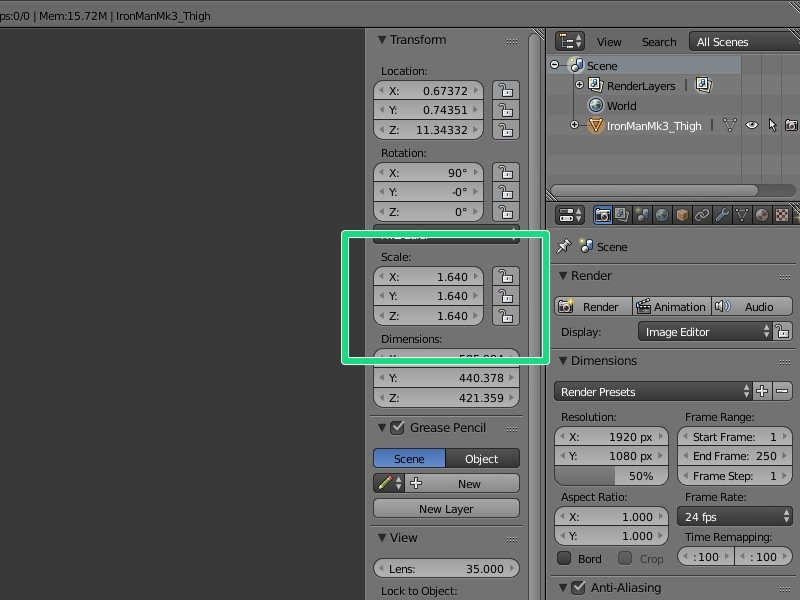Open the Object properties tab cube icon

pyautogui.click(x=682, y=215)
